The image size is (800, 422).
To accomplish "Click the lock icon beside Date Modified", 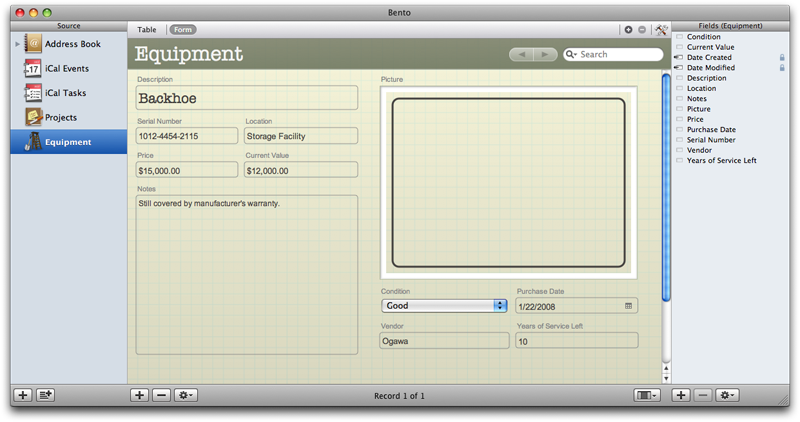I will [x=782, y=67].
